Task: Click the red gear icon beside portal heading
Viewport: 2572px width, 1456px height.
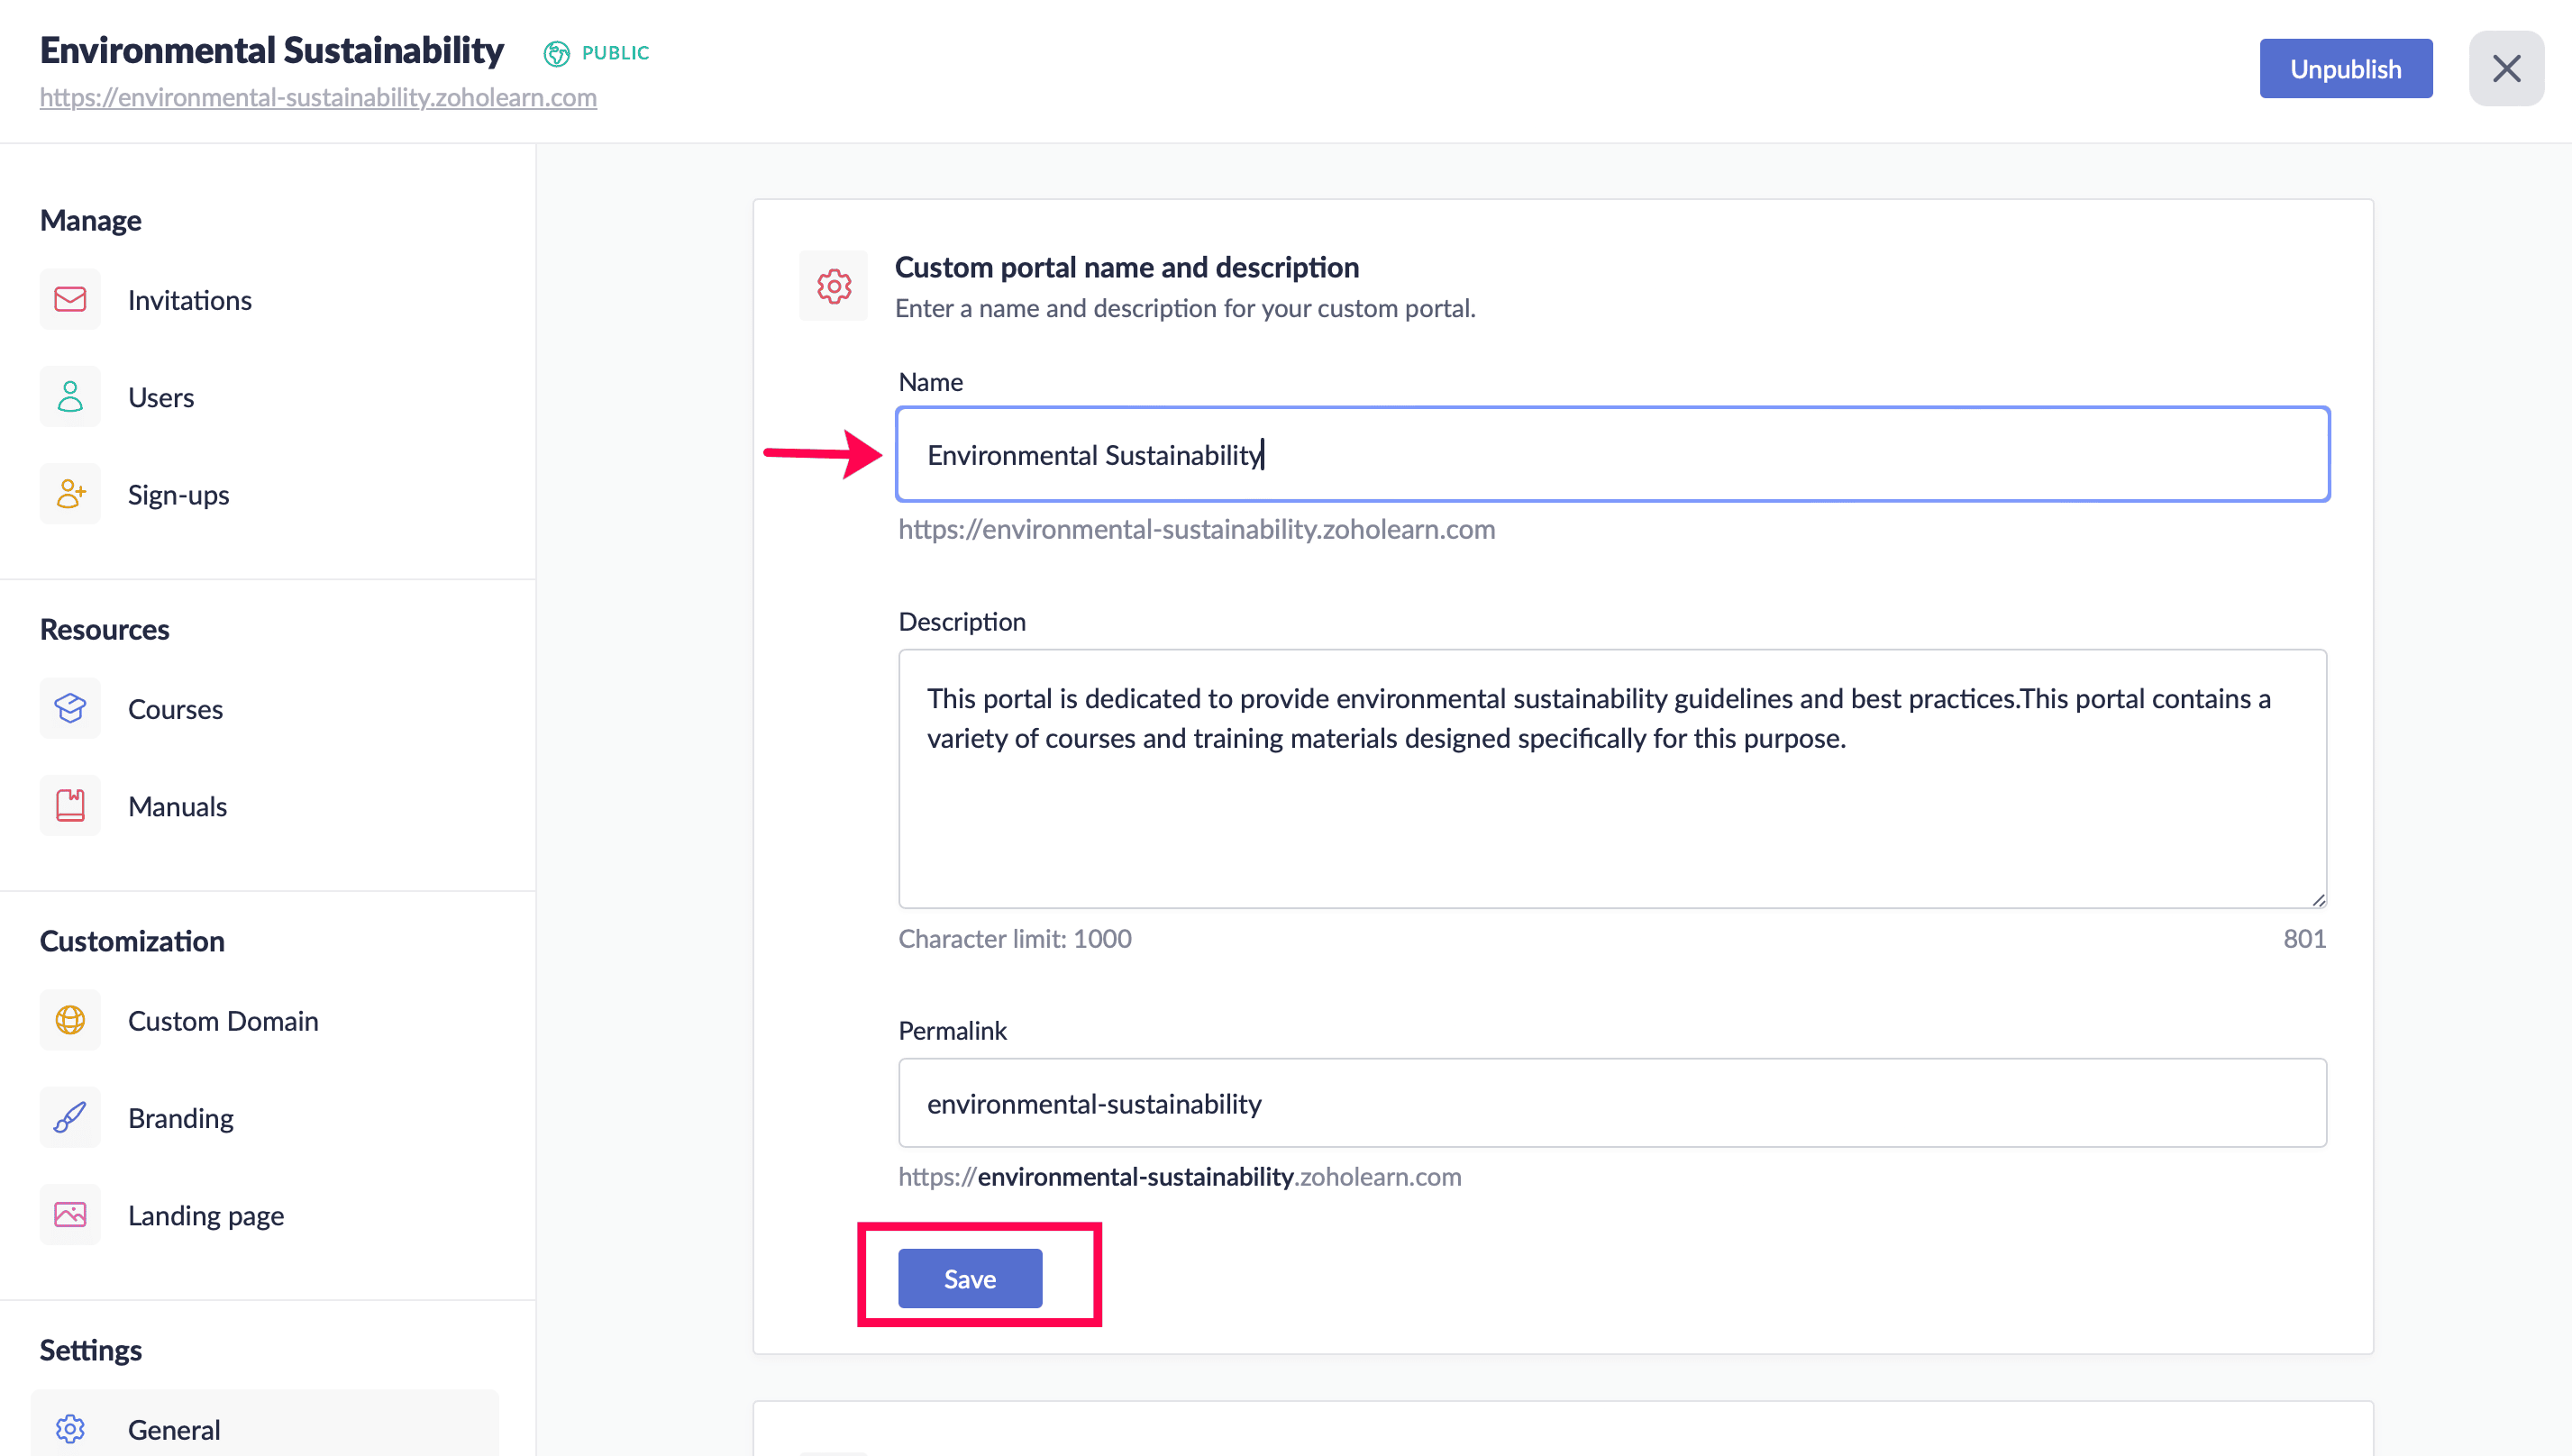Action: 833,286
